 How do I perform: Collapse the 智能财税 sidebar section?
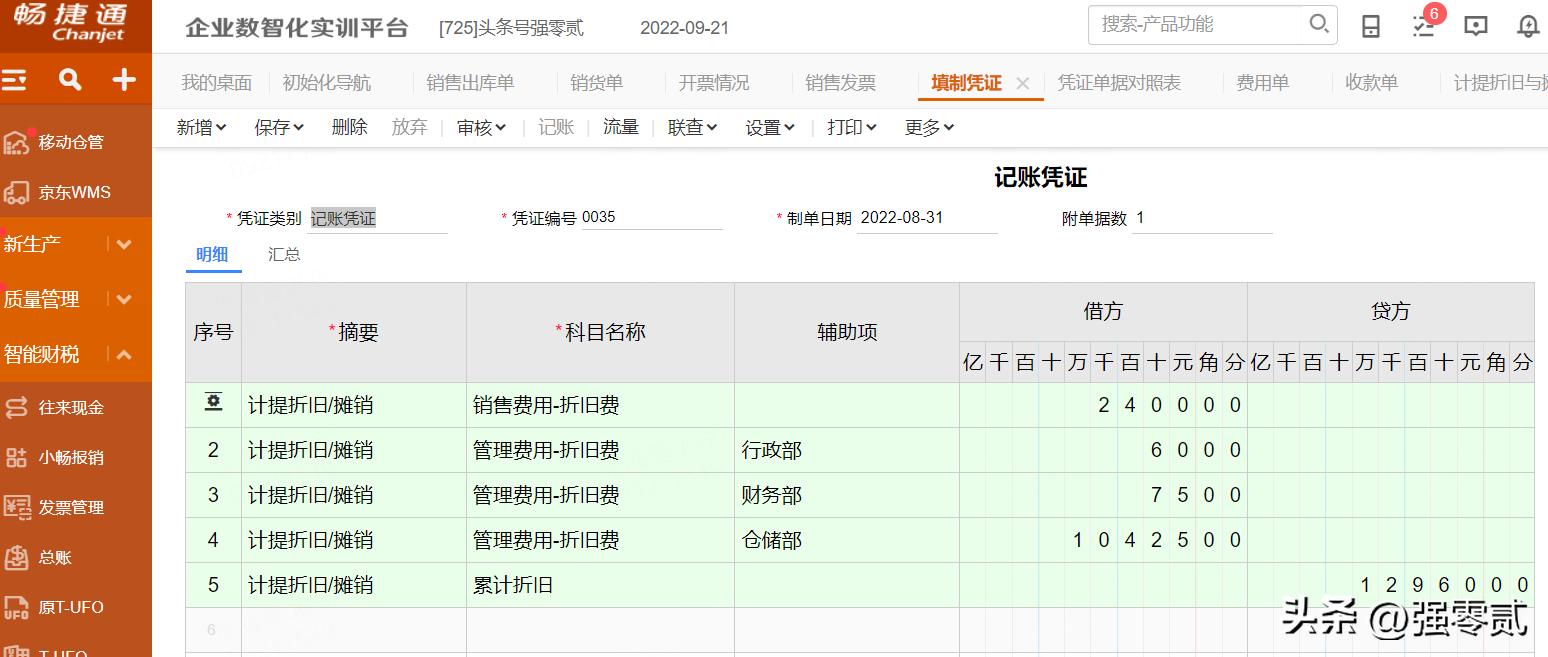tap(125, 352)
